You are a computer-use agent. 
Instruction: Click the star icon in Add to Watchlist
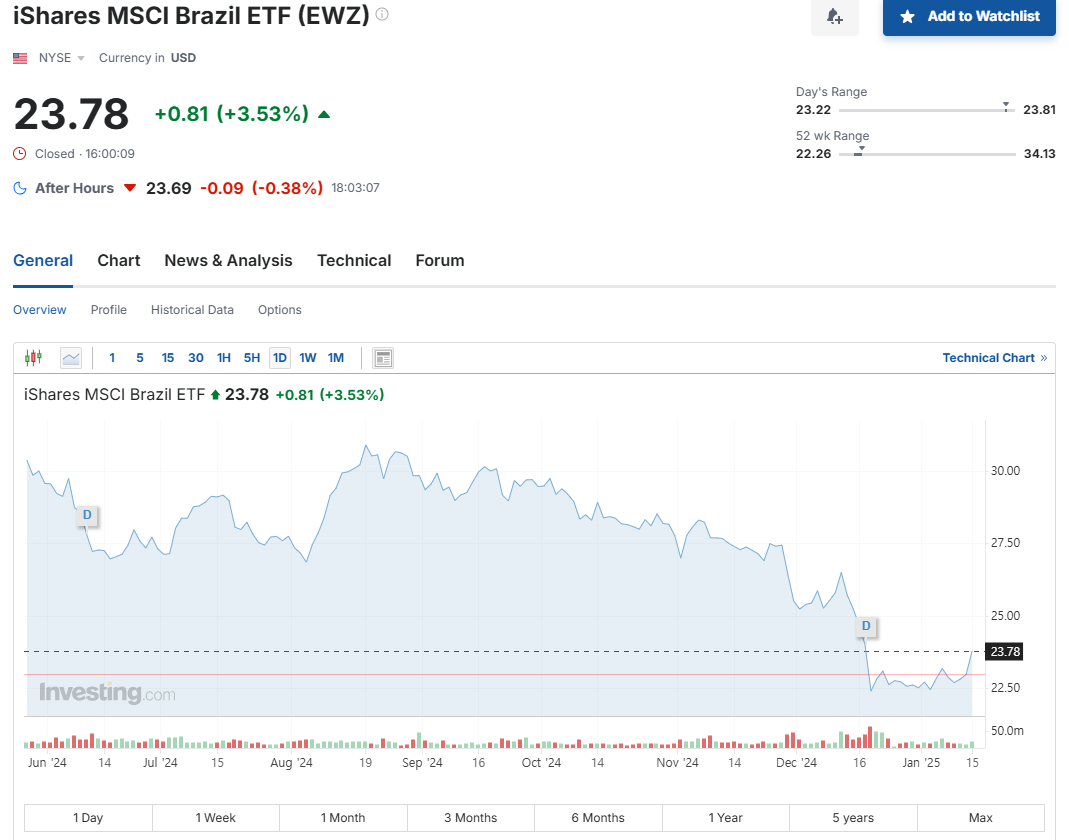coord(907,16)
